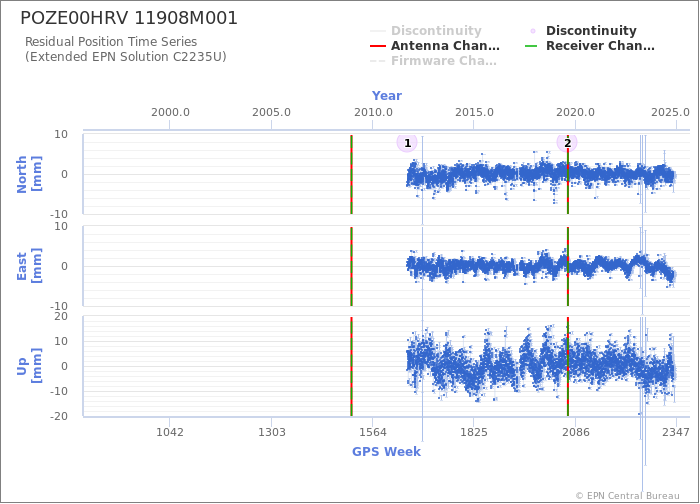The image size is (700, 504).
Task: Click the 1042 GPS week tick label
Action: coord(170,432)
